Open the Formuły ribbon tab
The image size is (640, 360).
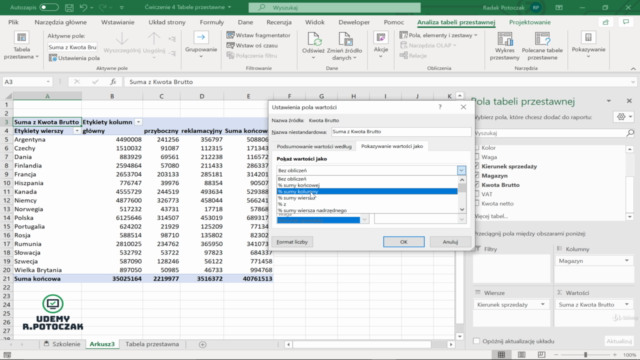[211, 22]
